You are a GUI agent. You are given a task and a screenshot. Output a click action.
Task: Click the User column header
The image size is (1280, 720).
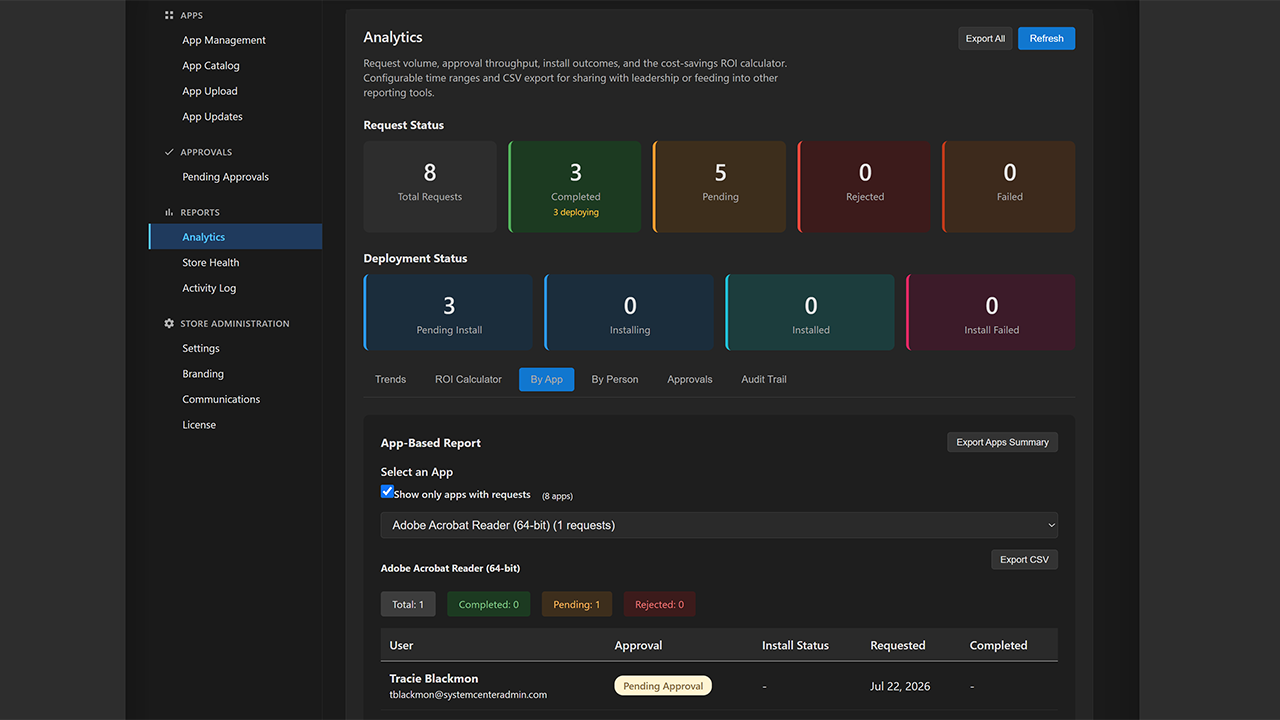coord(401,645)
